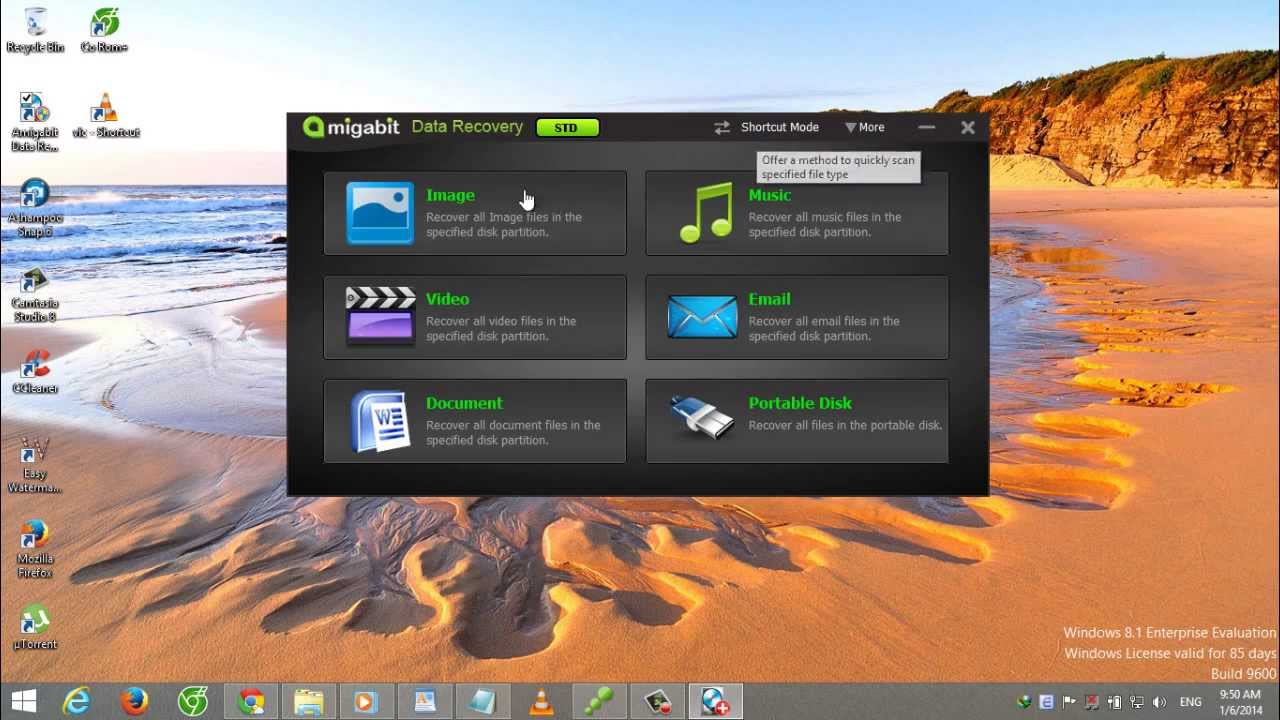The width and height of the screenshot is (1280, 720).
Task: Click the Video heading text
Action: tap(447, 299)
